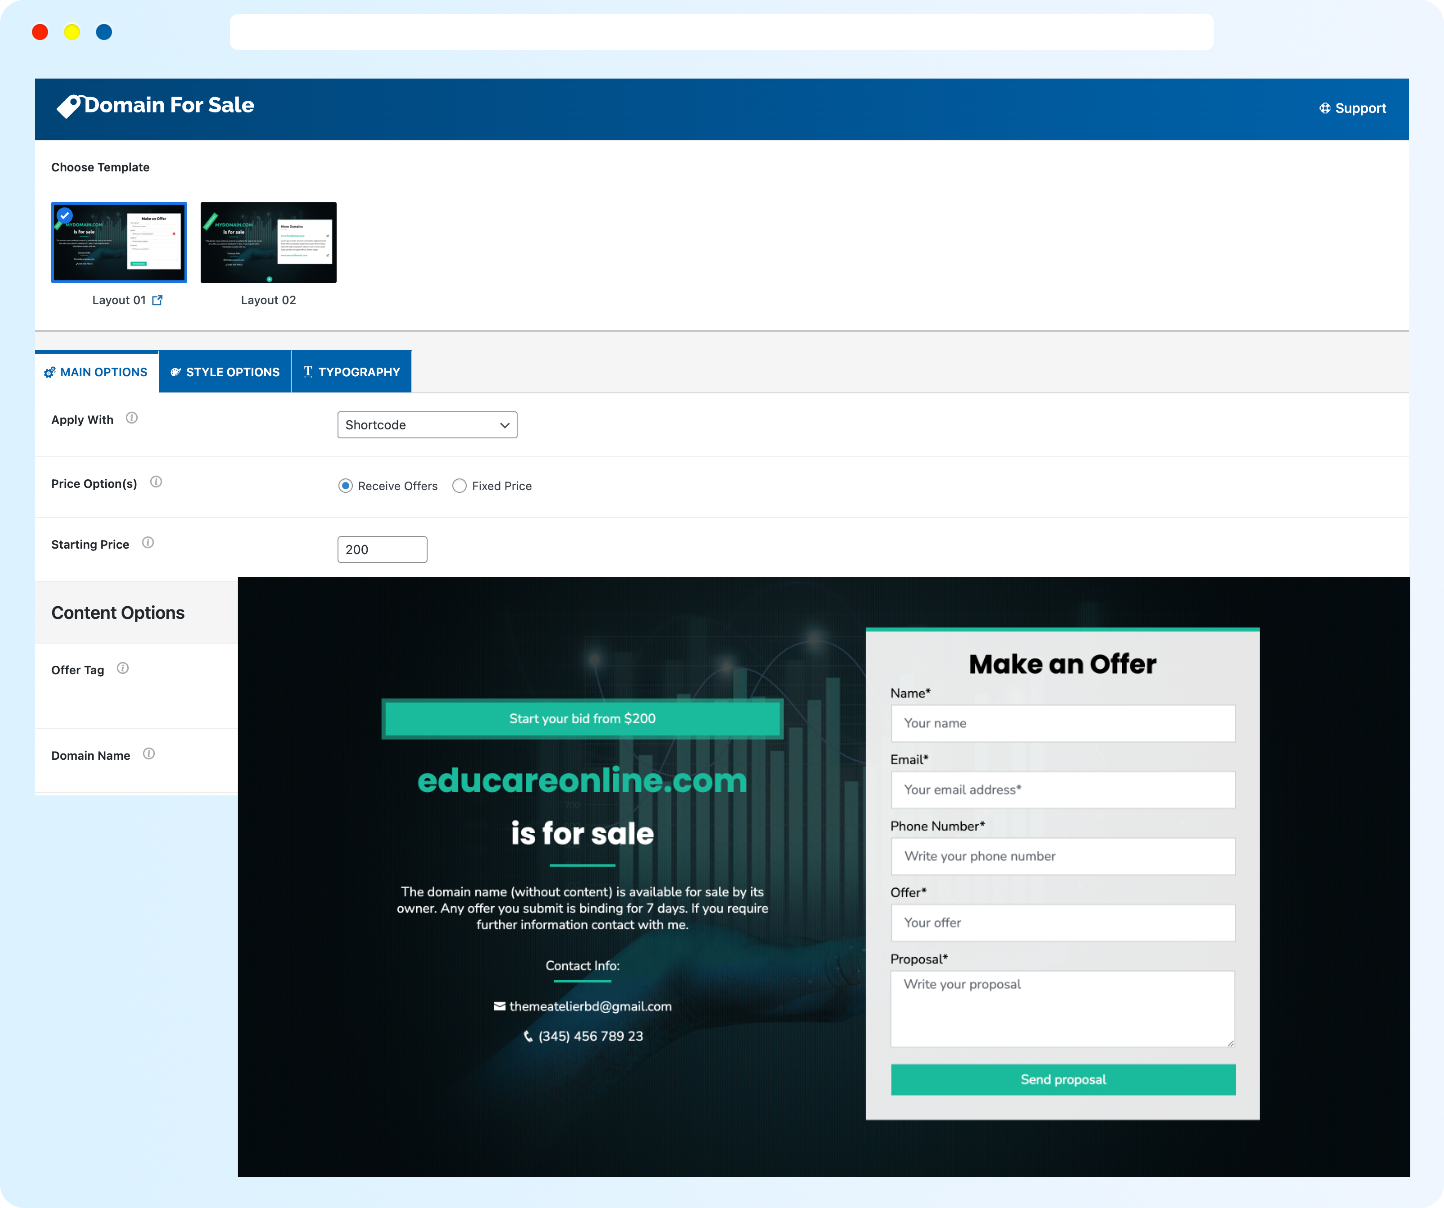This screenshot has width=1444, height=1208.
Task: Open the Apply With Shortcode dropdown
Action: point(427,425)
